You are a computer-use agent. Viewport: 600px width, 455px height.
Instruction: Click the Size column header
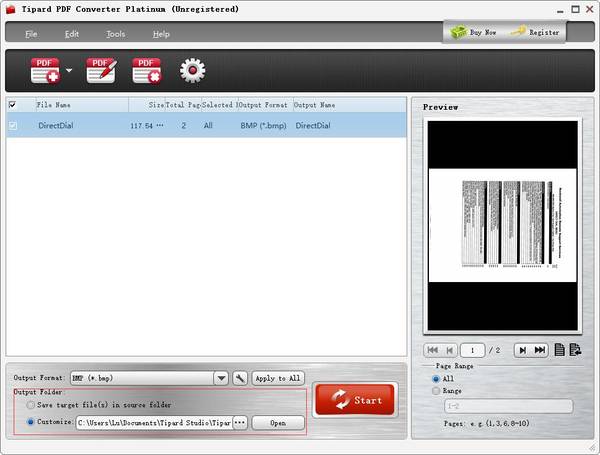tap(147, 105)
